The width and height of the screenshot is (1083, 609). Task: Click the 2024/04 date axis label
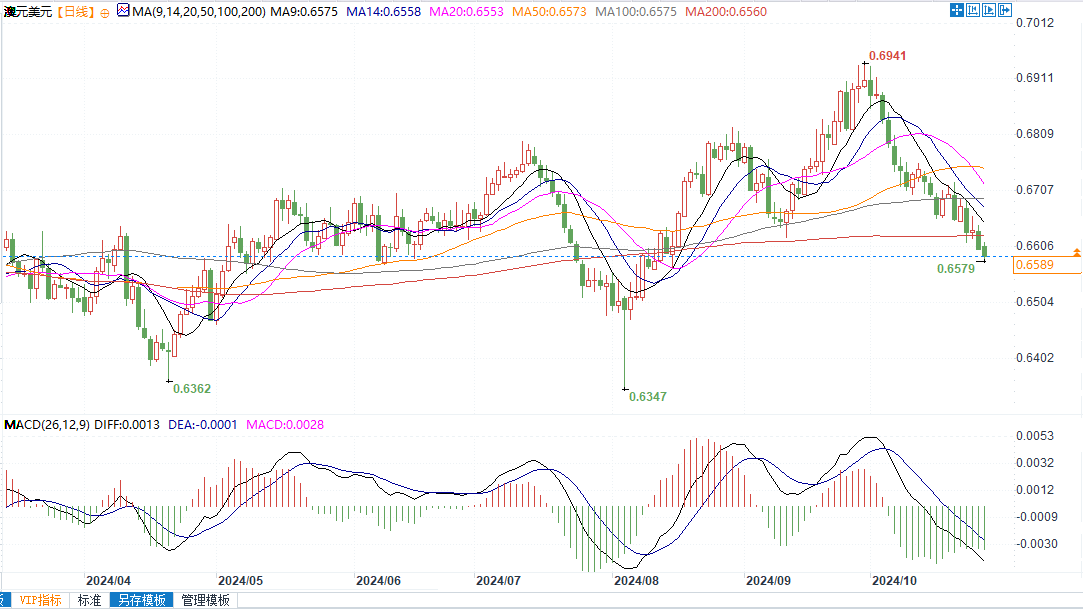pyautogui.click(x=108, y=581)
